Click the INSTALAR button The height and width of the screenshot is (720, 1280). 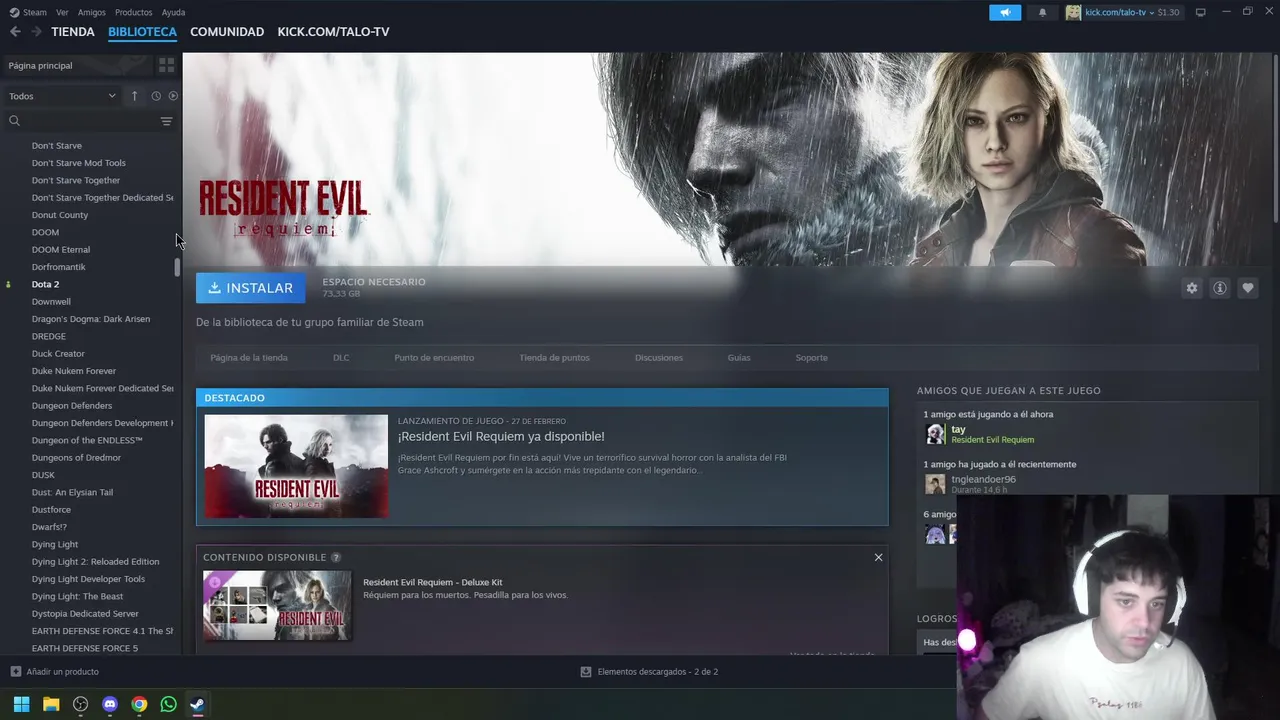[251, 288]
